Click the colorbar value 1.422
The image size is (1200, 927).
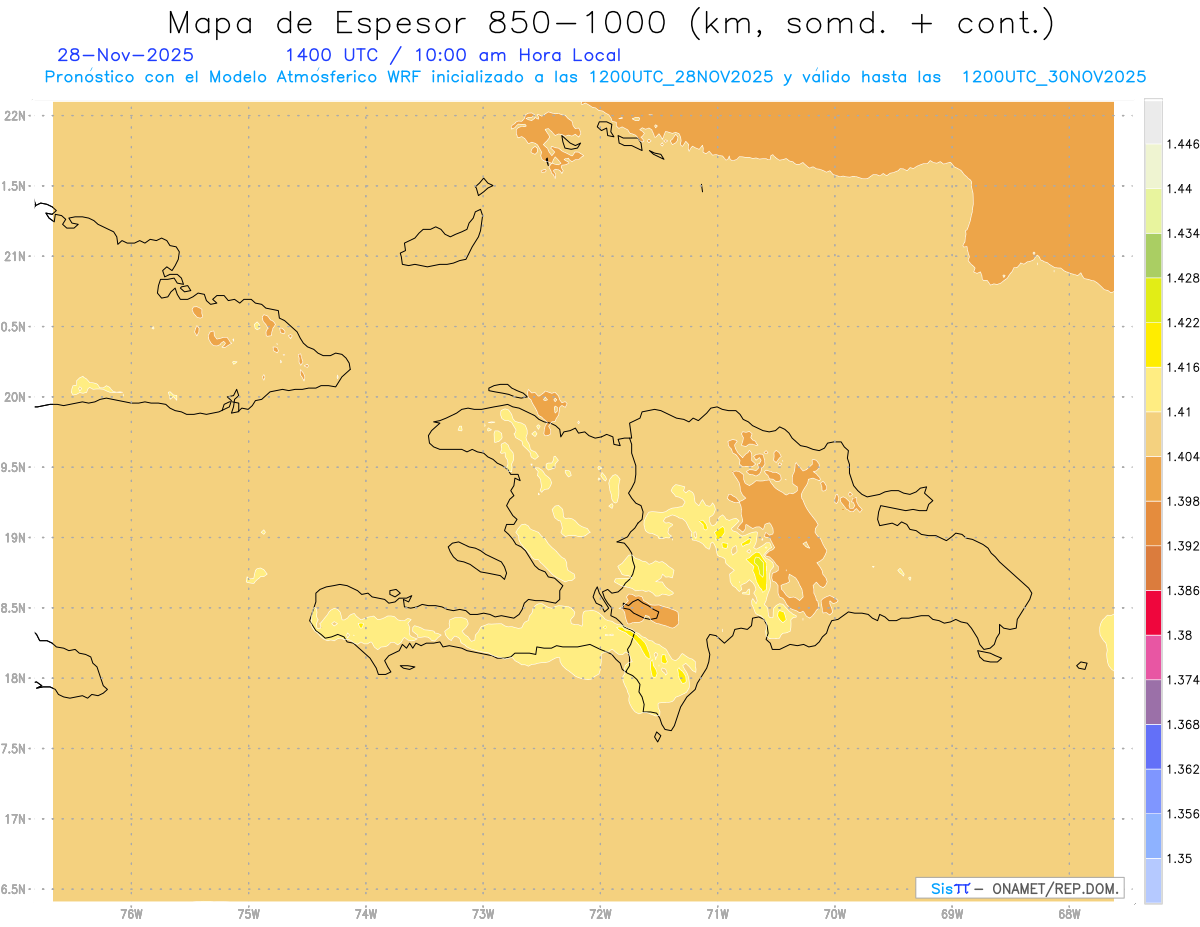[1183, 322]
